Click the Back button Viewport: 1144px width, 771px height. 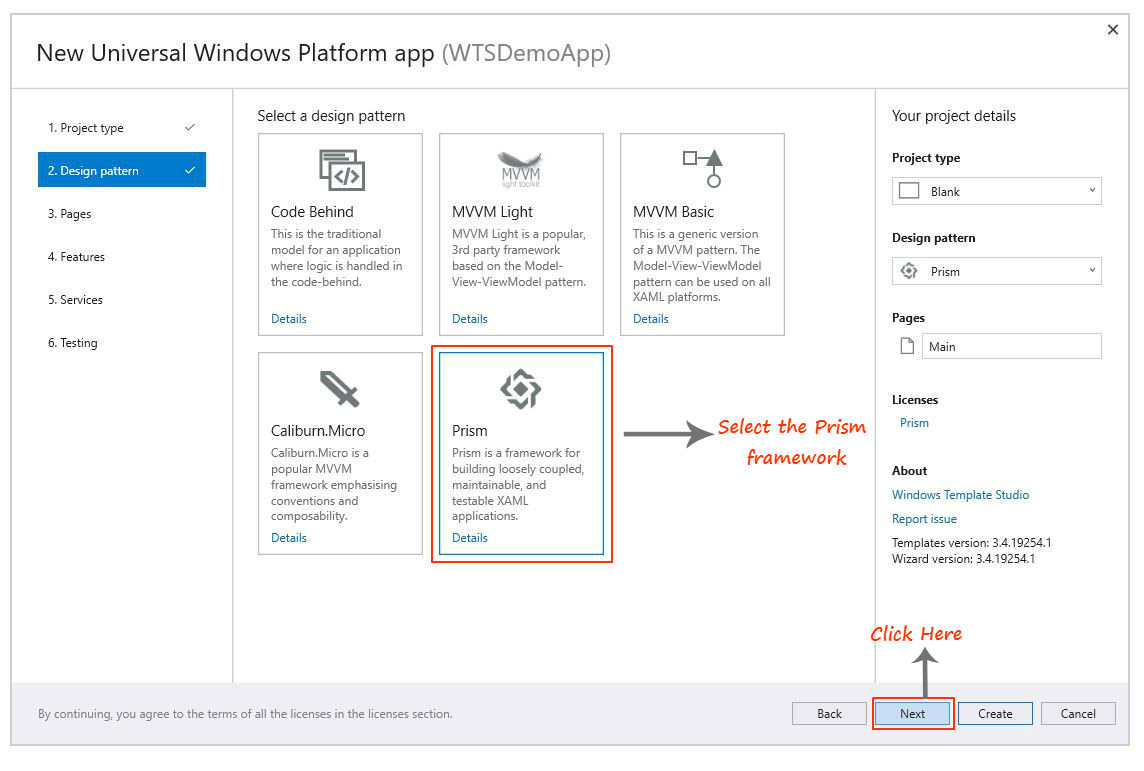point(829,713)
